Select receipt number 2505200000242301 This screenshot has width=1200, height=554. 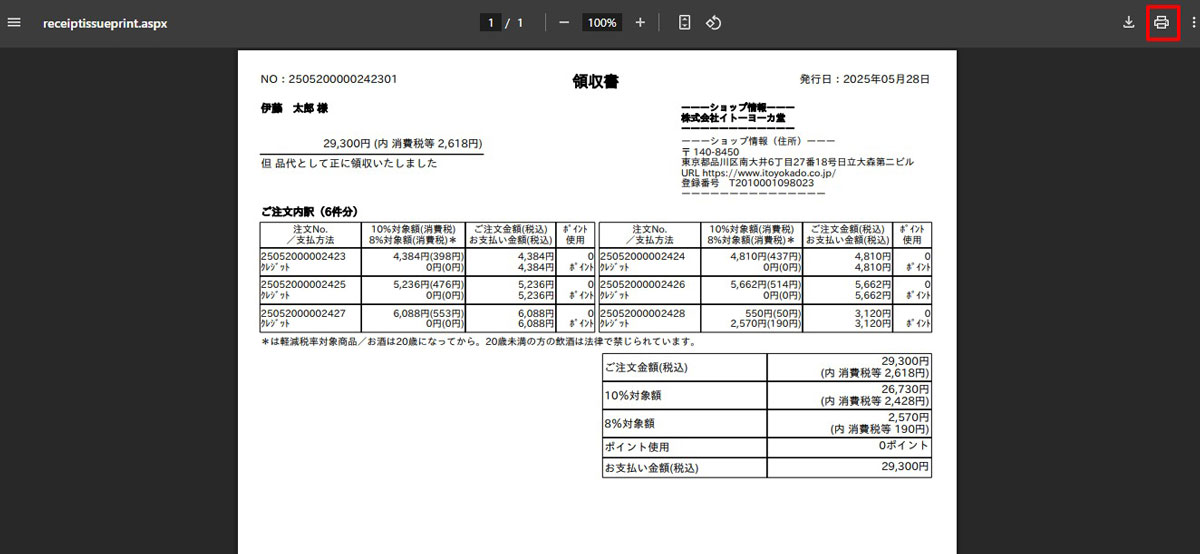(343, 78)
